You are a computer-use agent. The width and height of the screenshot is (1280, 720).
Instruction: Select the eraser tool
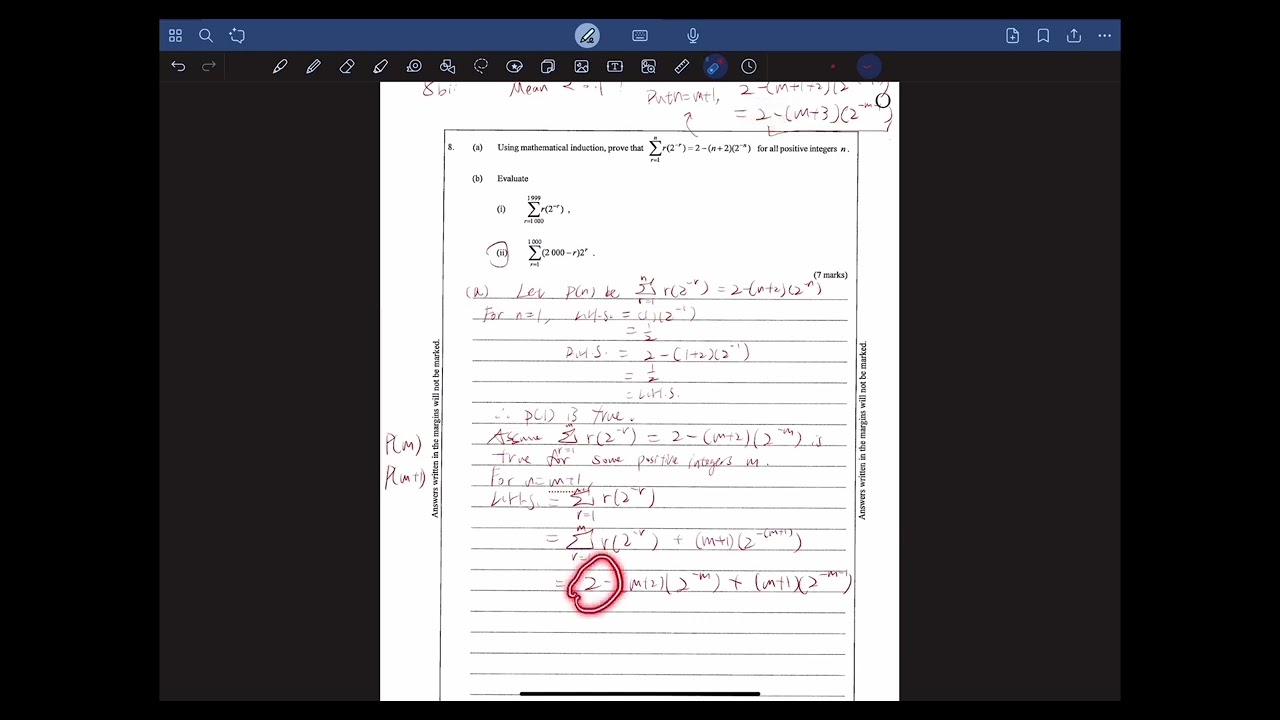click(x=347, y=66)
